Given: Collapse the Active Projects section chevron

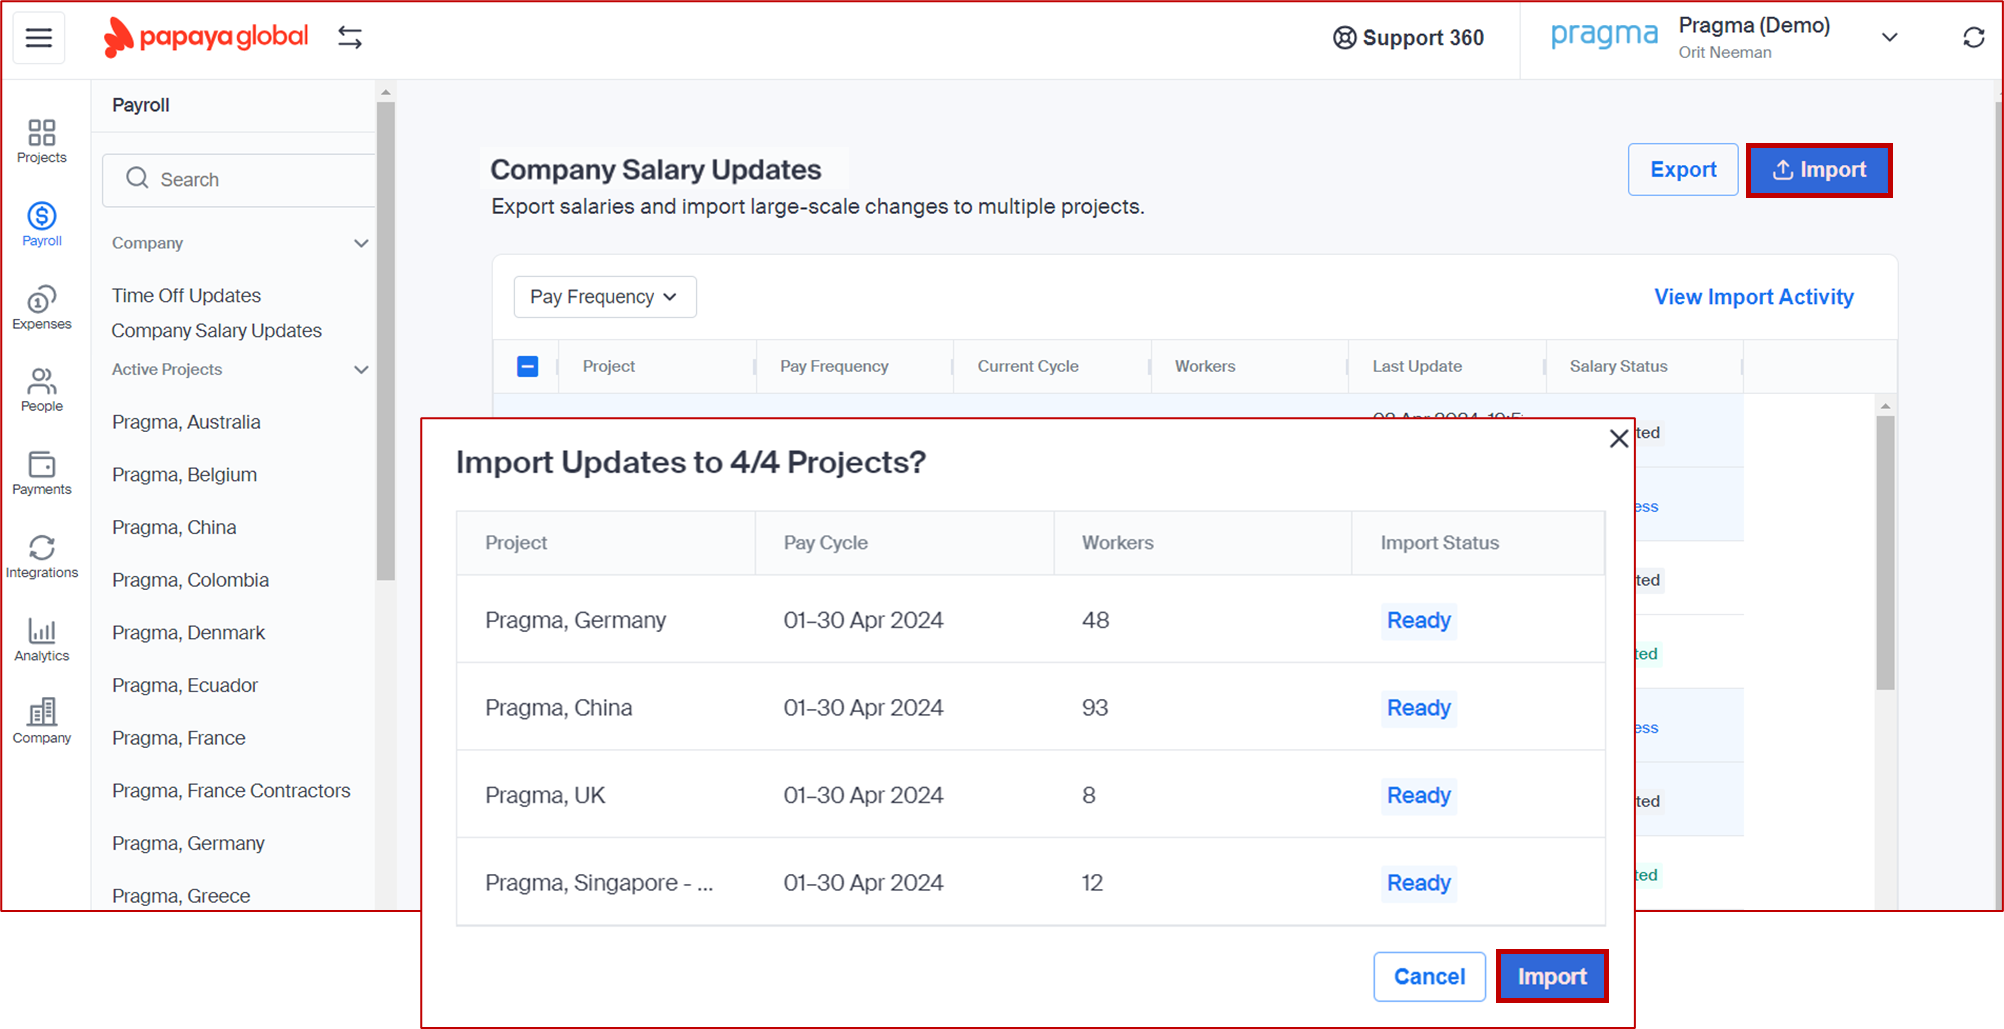Looking at the screenshot, I should coord(361,369).
